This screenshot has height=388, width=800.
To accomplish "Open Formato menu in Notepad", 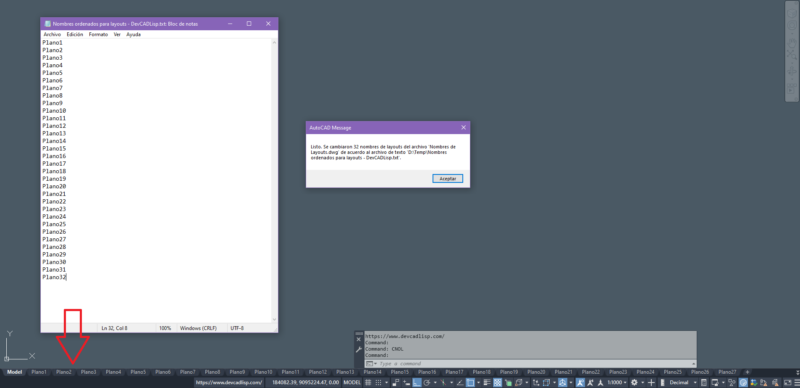I will tap(98, 35).
